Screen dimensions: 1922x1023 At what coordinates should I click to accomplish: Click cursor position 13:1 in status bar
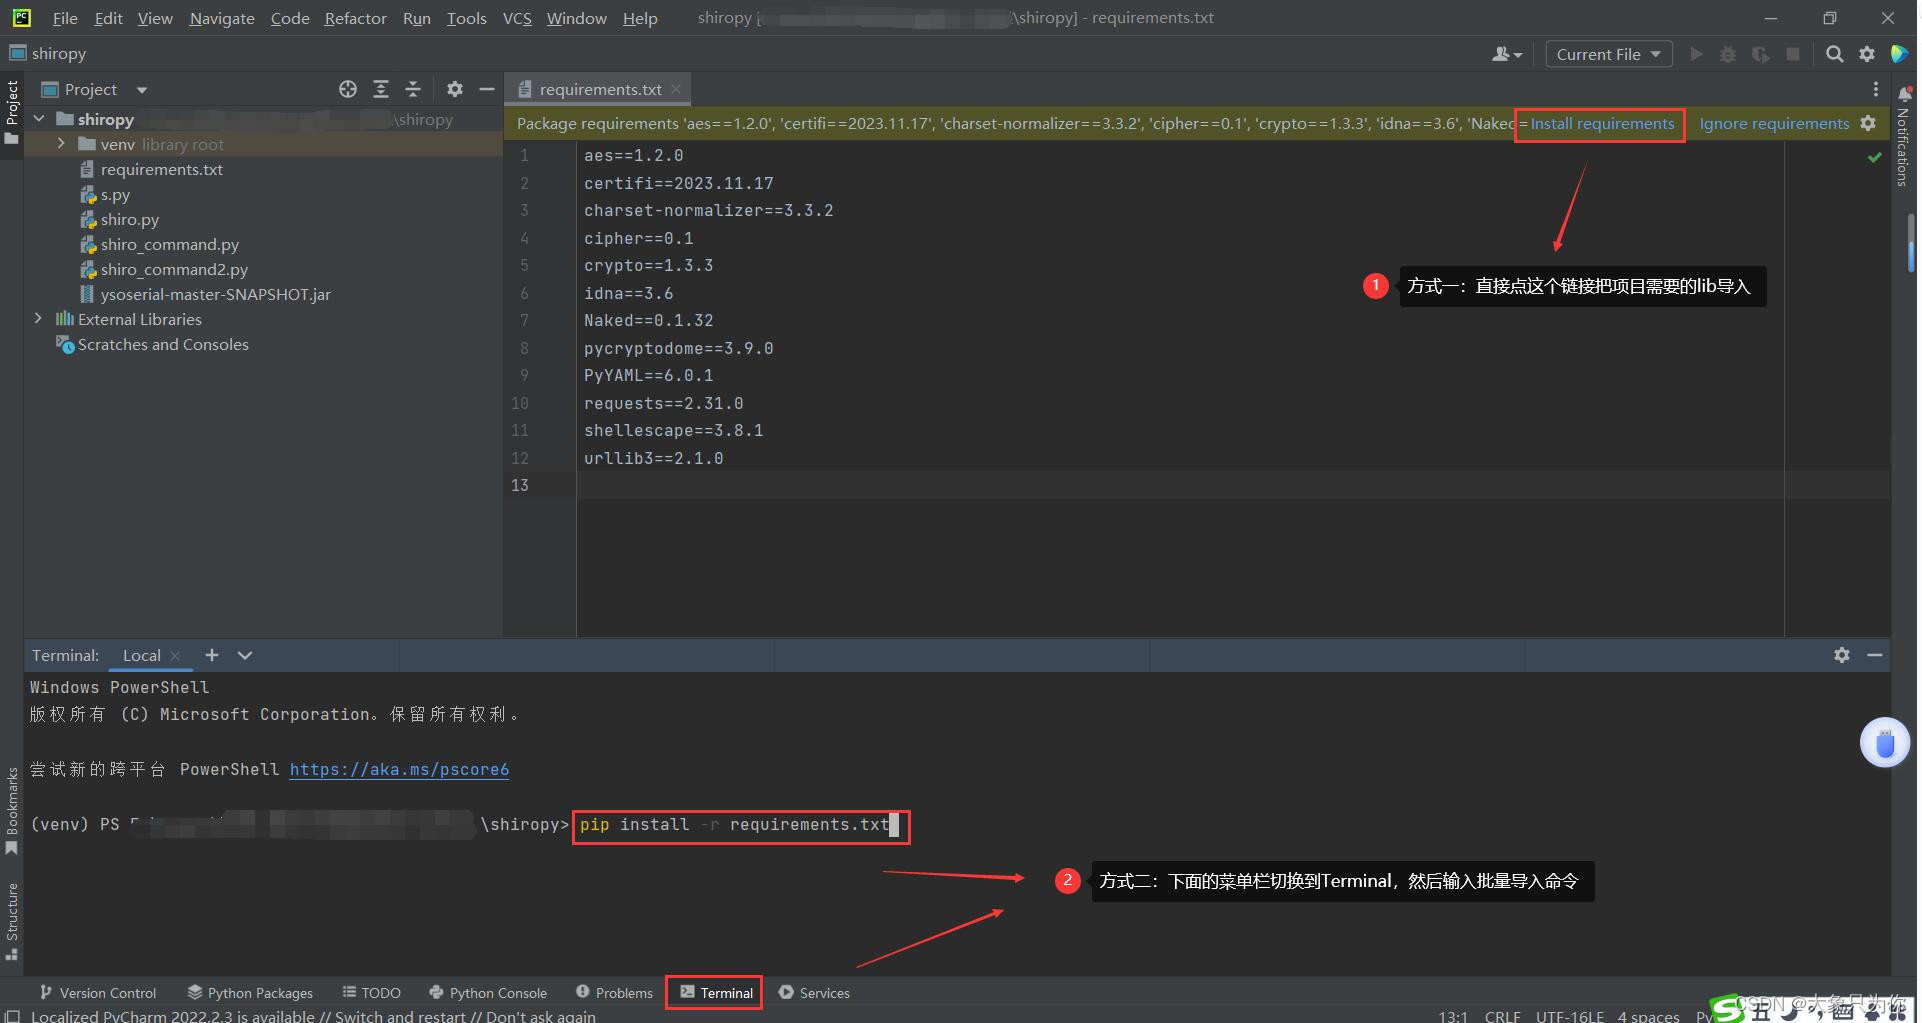(1453, 1016)
